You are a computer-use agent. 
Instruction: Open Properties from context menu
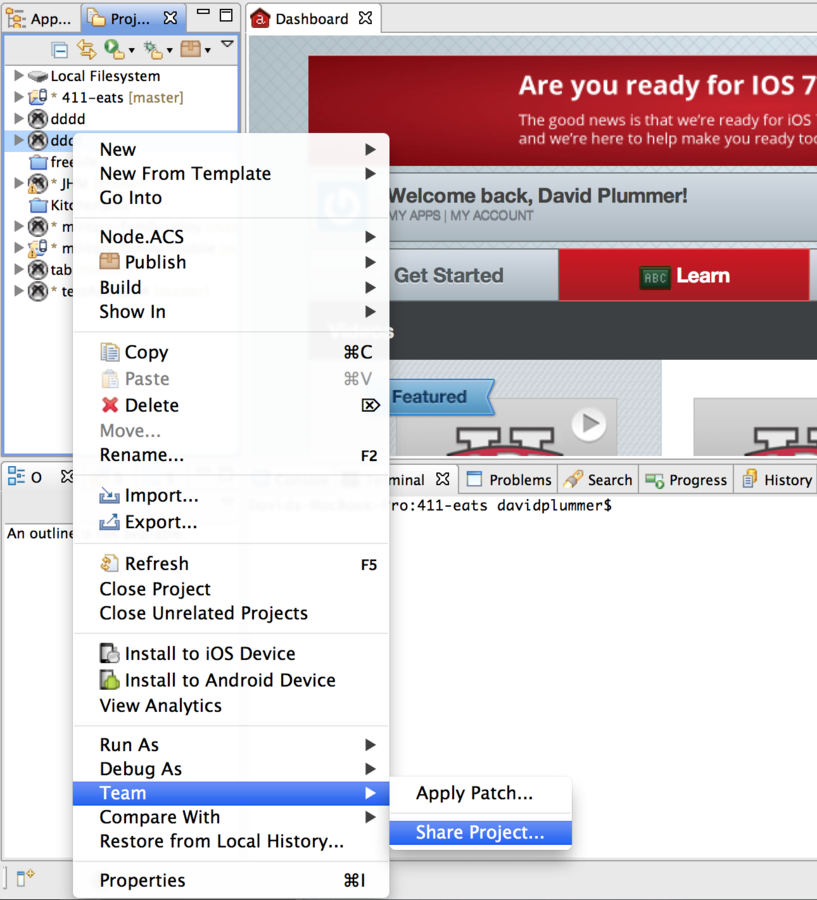pos(231,880)
